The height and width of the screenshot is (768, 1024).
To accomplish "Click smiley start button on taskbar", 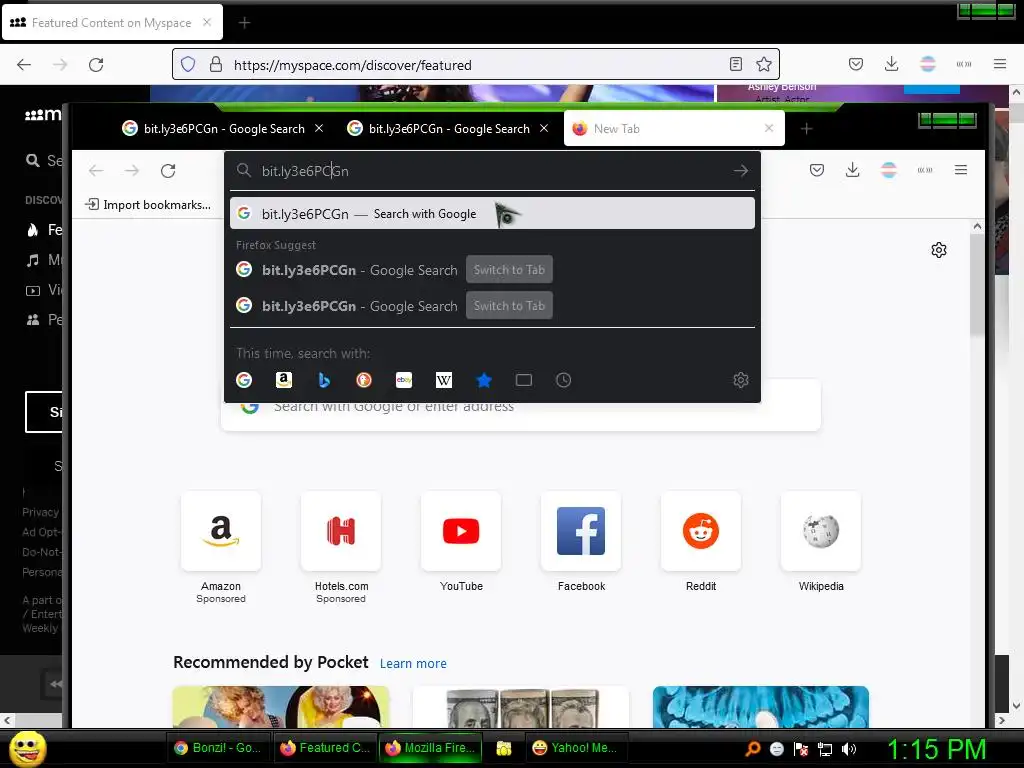I will (x=27, y=748).
